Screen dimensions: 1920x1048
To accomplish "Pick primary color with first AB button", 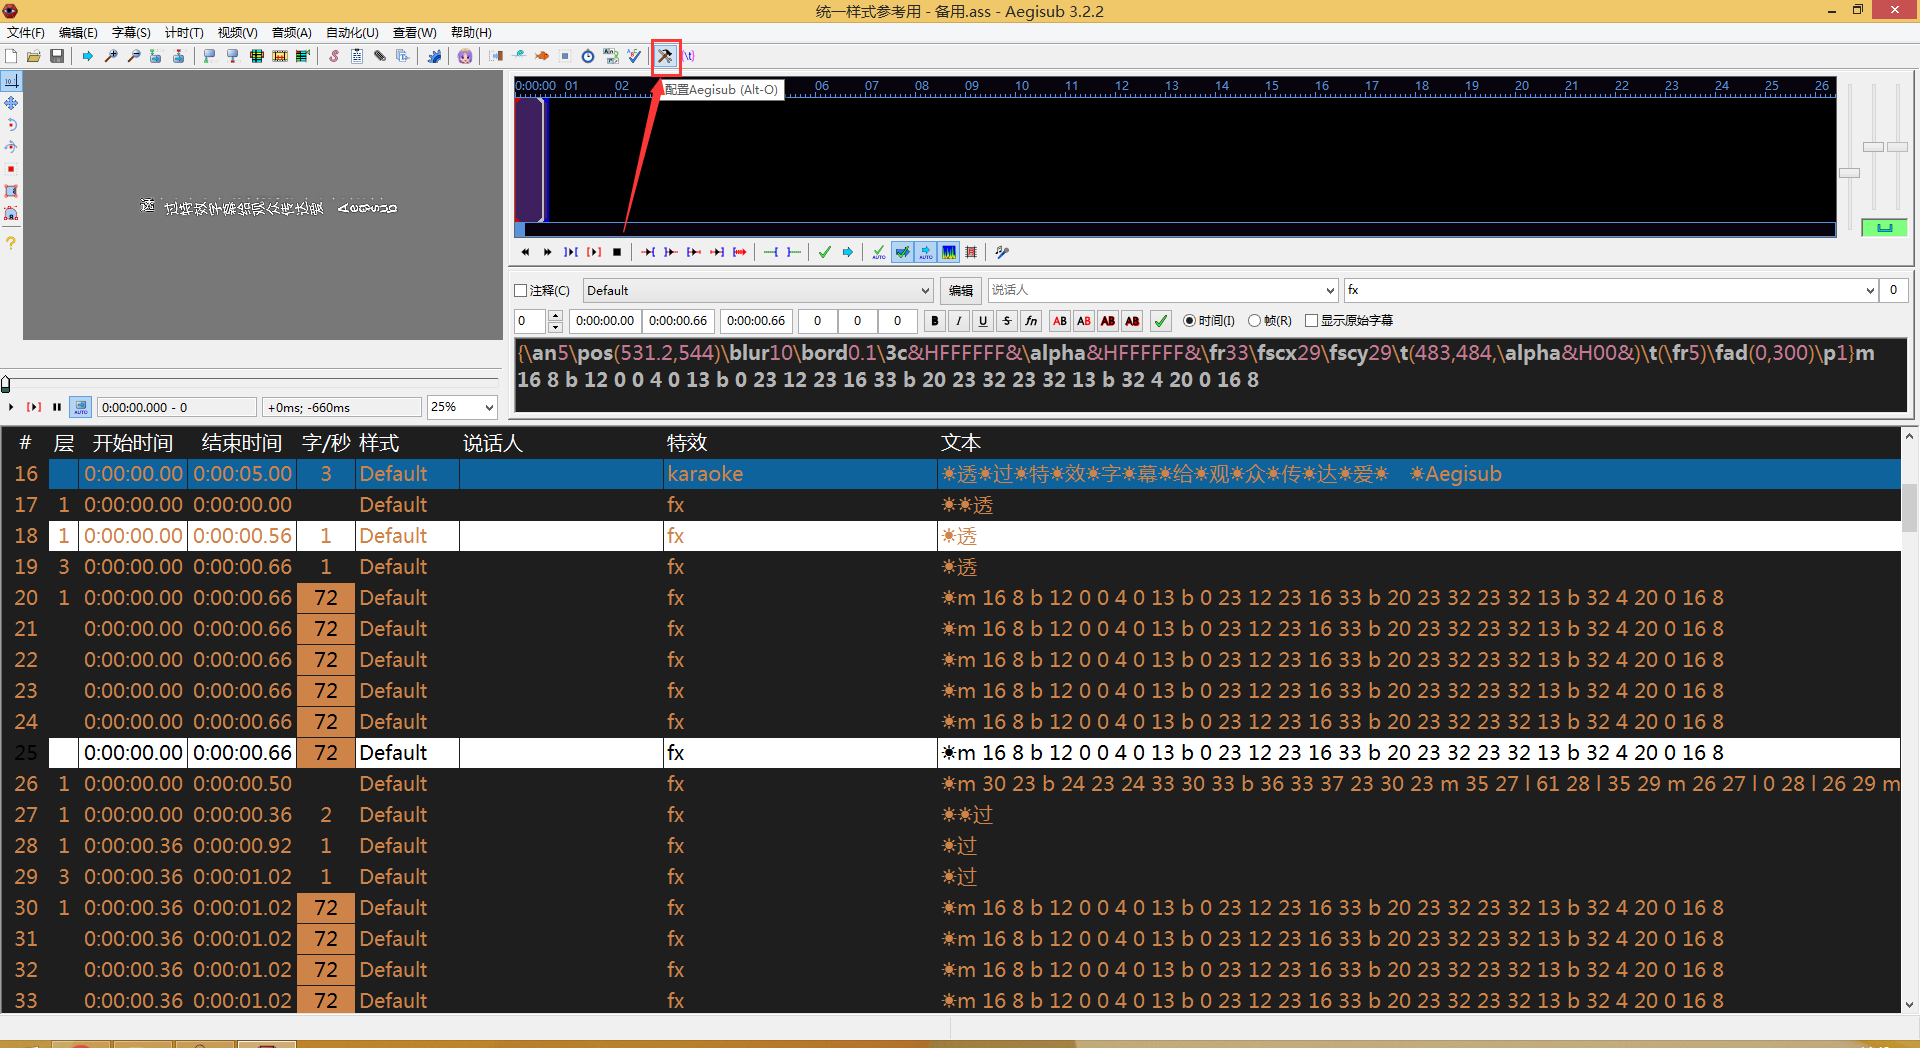I will (1060, 321).
